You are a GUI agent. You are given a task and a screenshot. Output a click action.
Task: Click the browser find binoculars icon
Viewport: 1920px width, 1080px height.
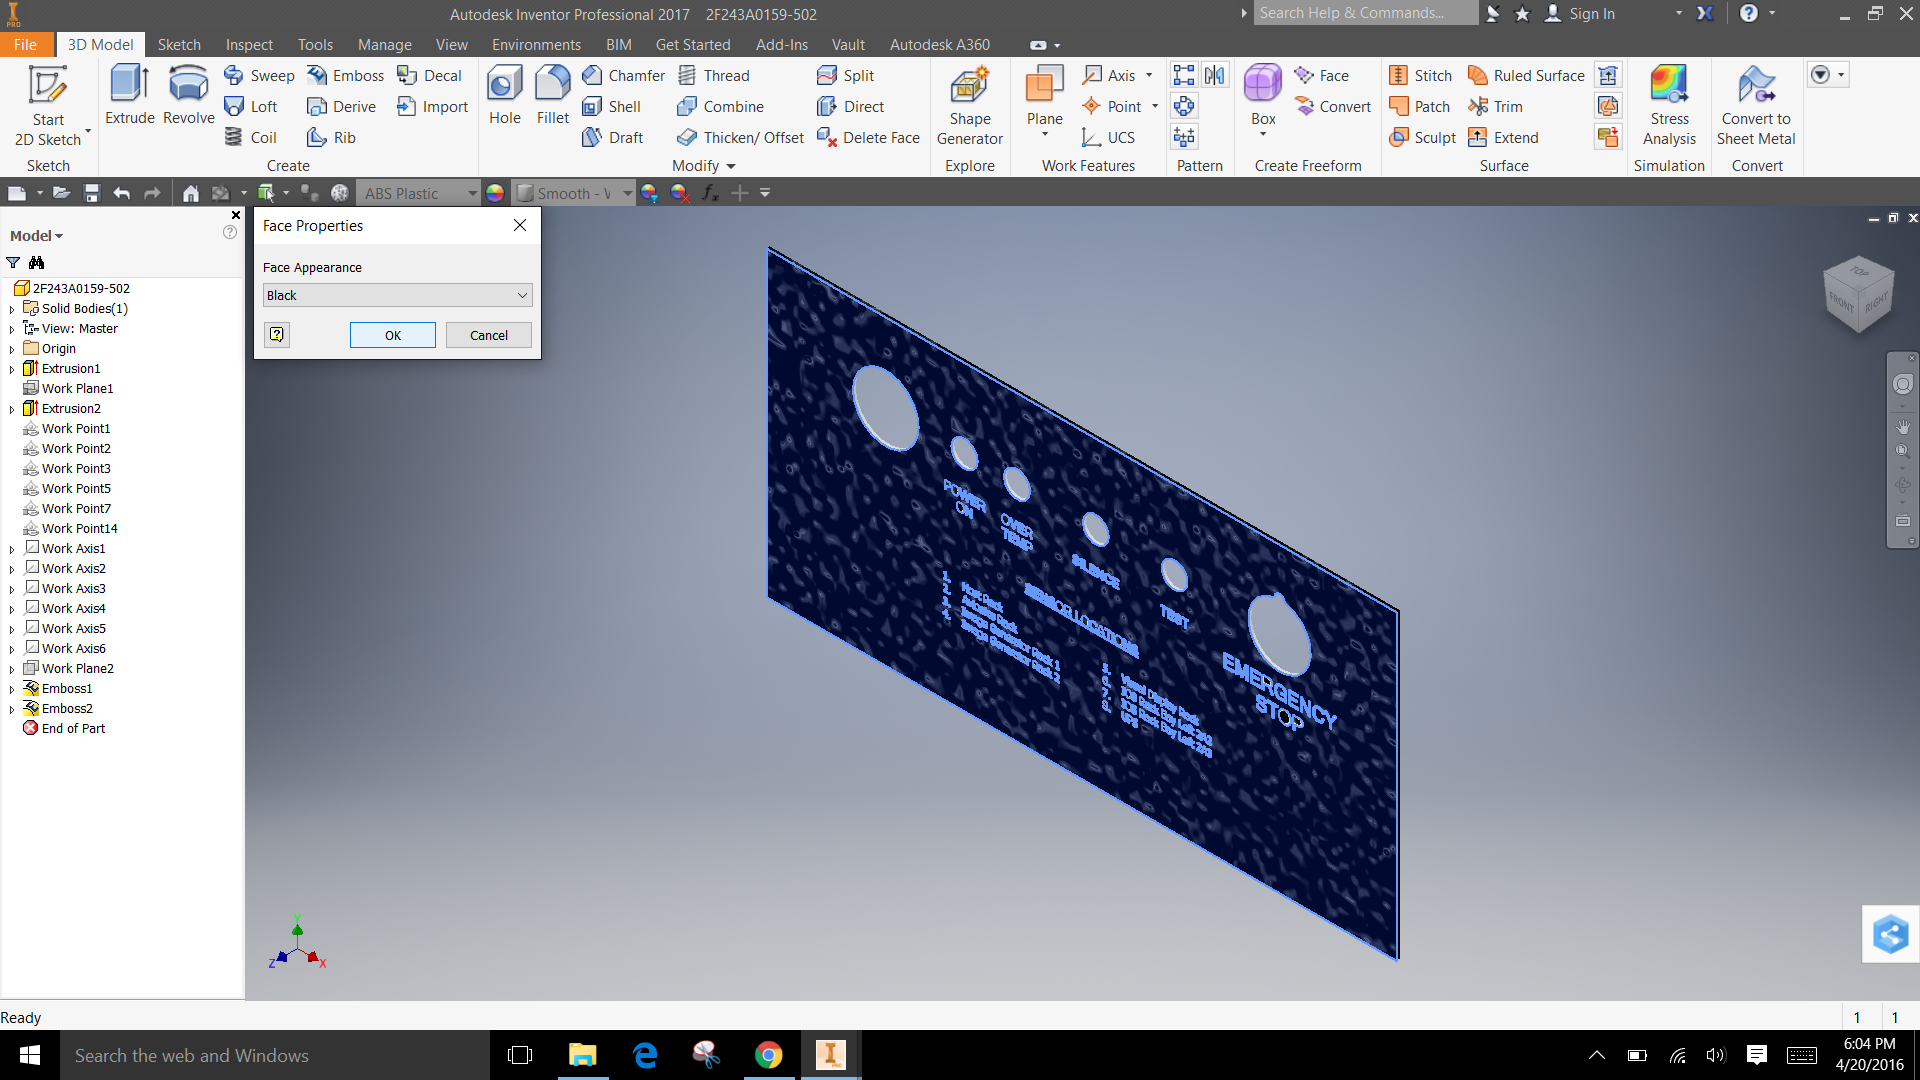coord(37,263)
